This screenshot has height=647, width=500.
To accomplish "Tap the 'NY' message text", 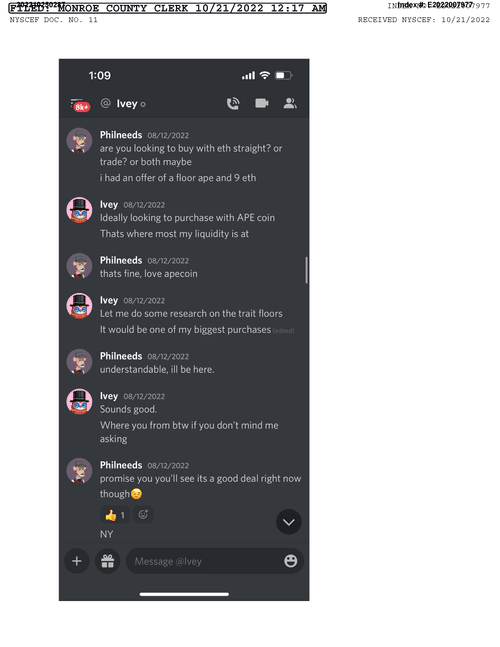I will point(106,534).
